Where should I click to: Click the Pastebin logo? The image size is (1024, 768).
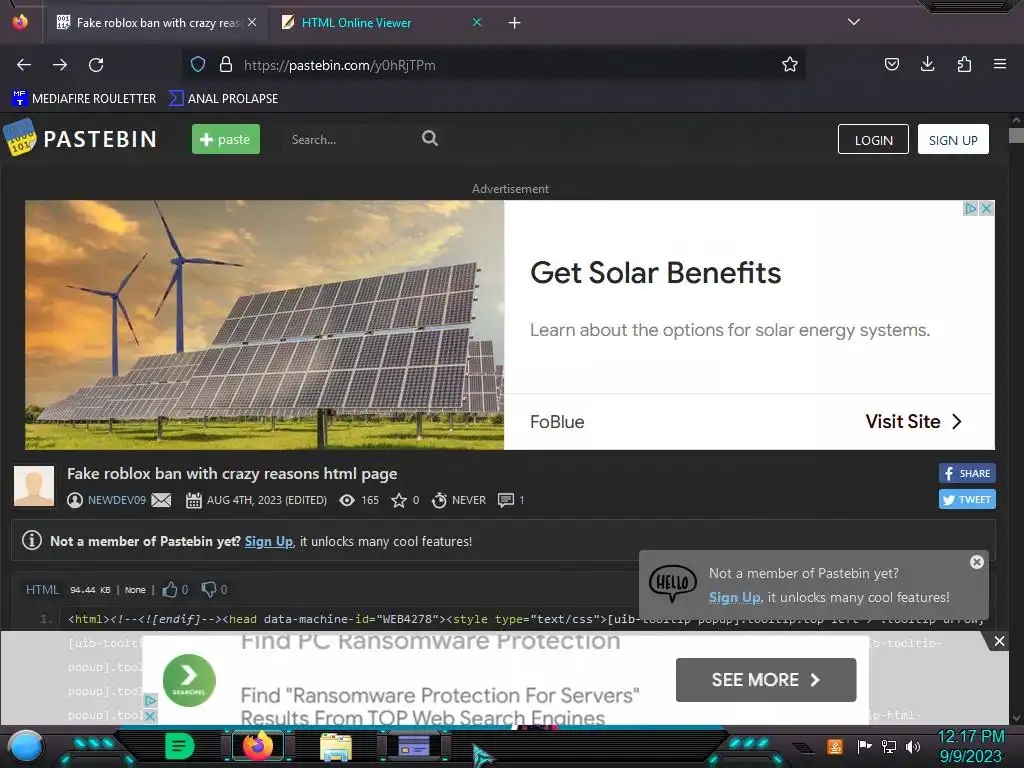click(80, 138)
